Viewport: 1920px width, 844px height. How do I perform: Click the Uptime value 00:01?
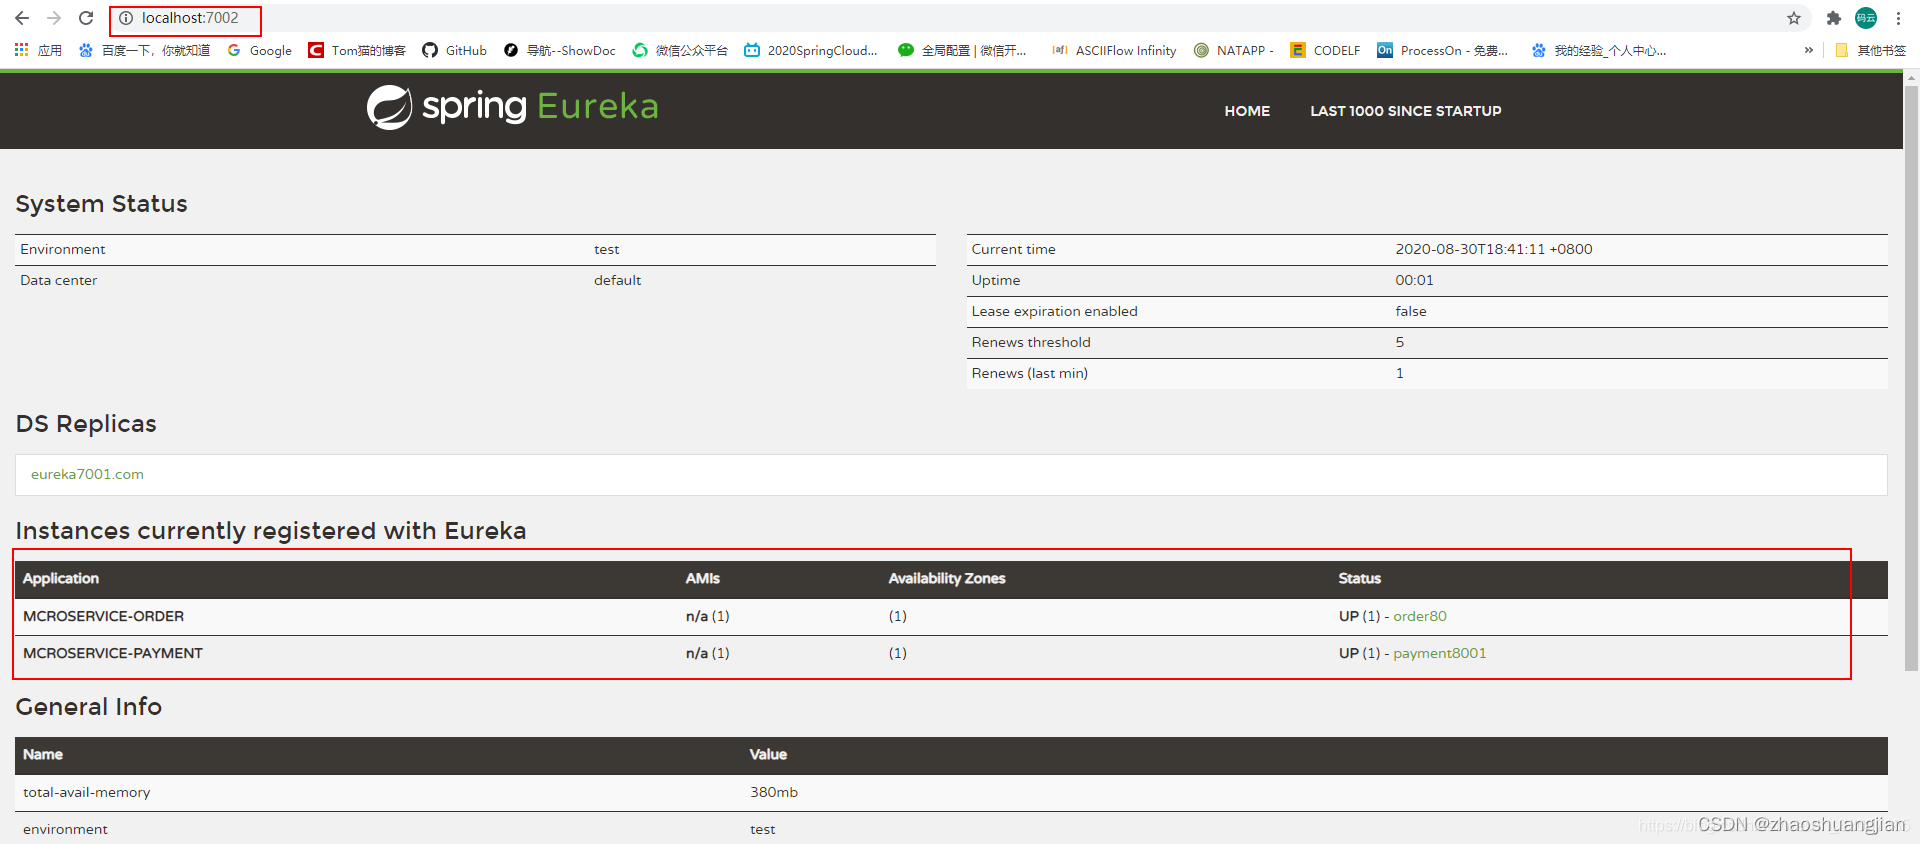(x=1414, y=280)
